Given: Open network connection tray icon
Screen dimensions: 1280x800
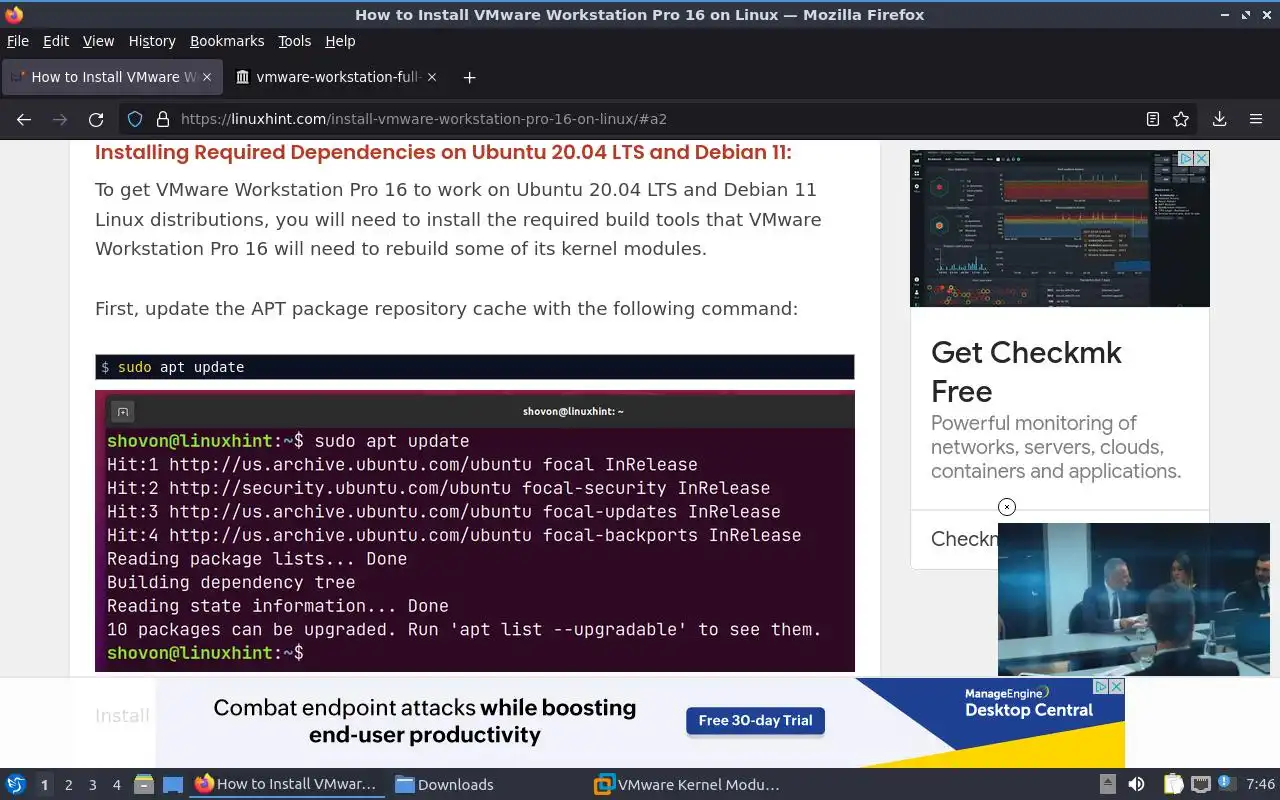Looking at the screenshot, I should coord(1201,785).
